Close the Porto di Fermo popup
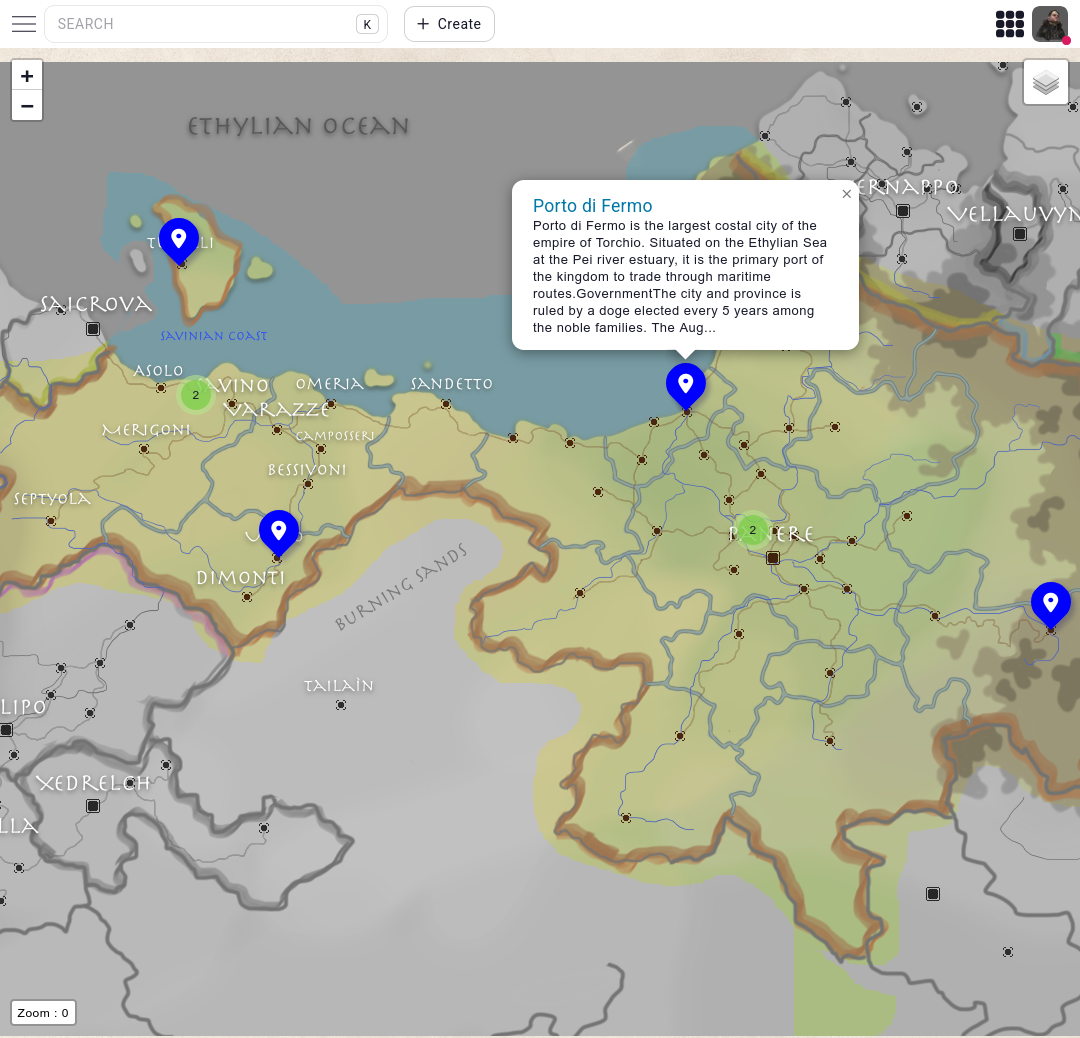 [847, 194]
